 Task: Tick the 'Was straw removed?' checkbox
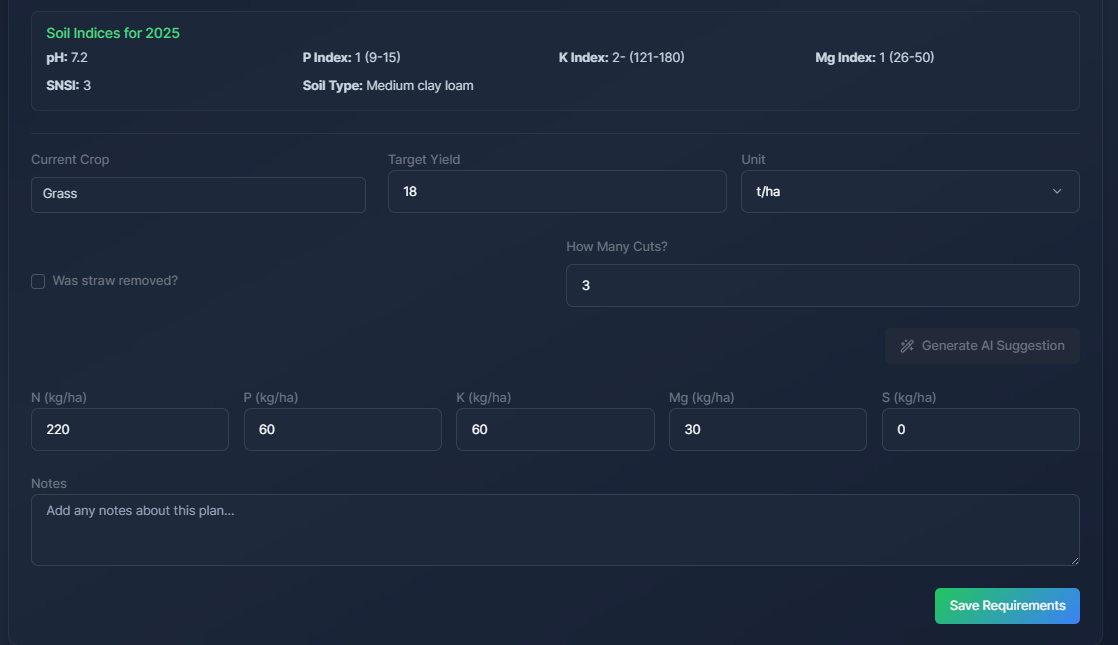[x=38, y=281]
